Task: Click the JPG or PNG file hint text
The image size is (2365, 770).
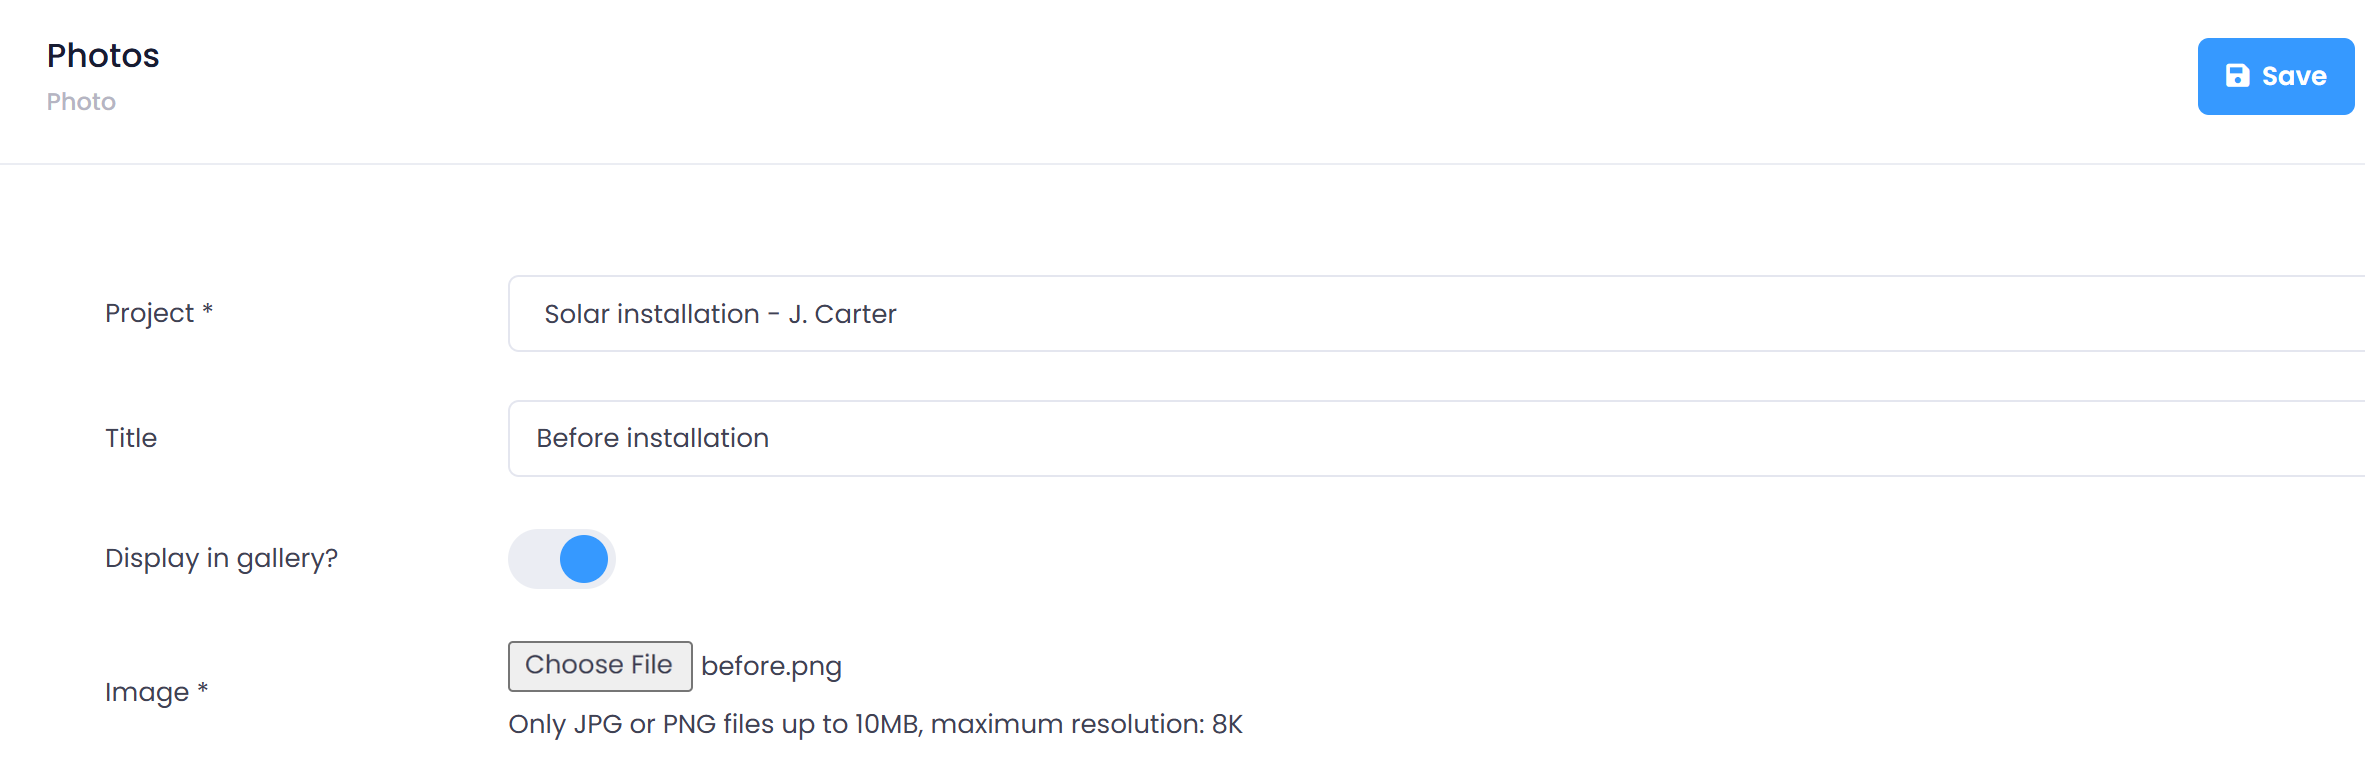Action: coord(875,724)
